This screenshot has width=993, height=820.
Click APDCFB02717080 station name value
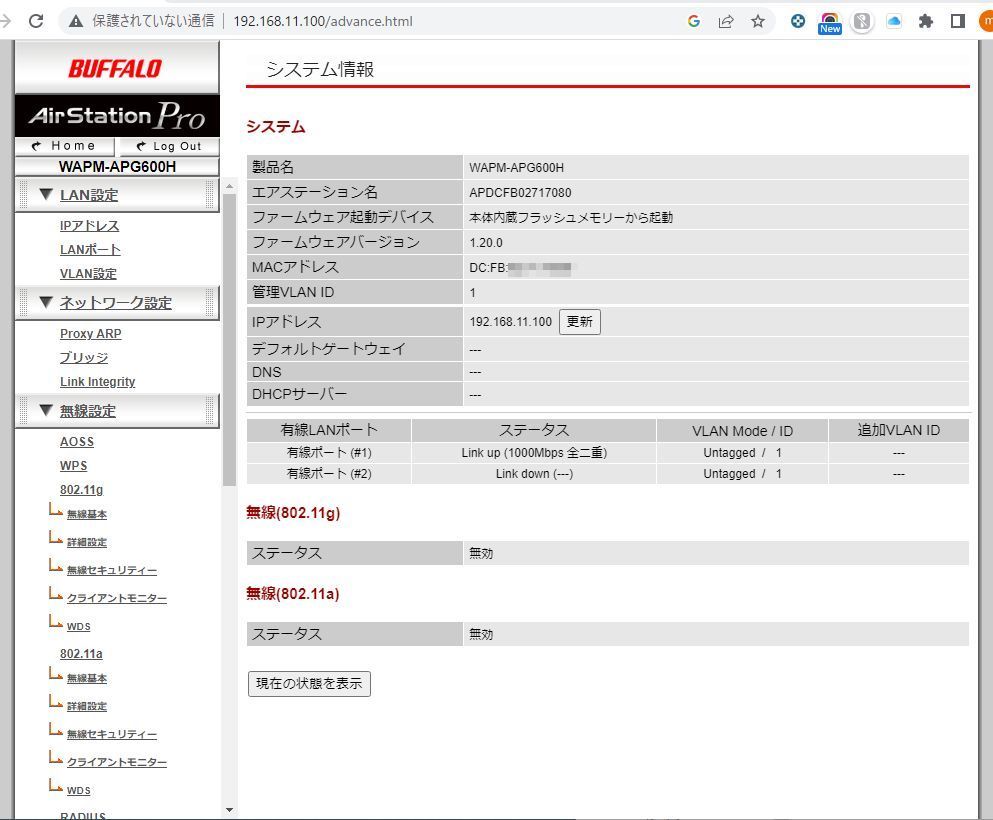coord(520,192)
